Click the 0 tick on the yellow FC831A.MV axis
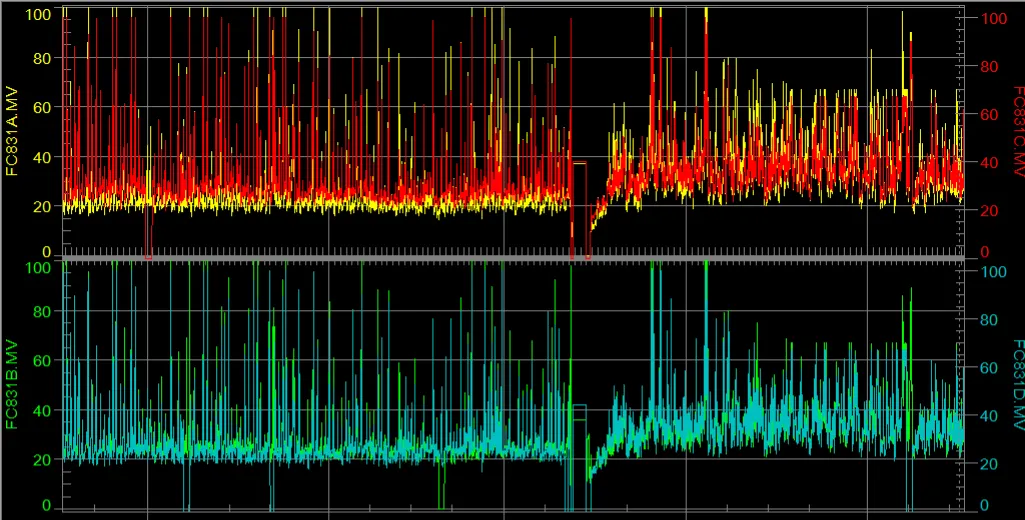This screenshot has width=1025, height=520. (x=46, y=252)
